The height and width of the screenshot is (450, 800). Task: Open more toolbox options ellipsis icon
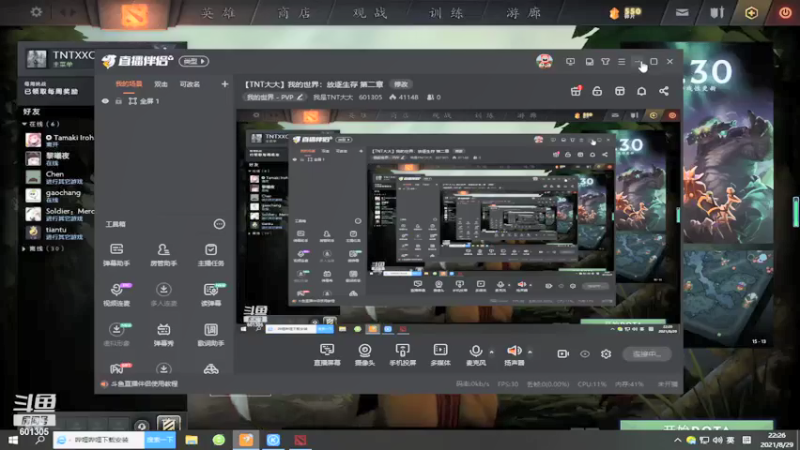click(x=219, y=224)
